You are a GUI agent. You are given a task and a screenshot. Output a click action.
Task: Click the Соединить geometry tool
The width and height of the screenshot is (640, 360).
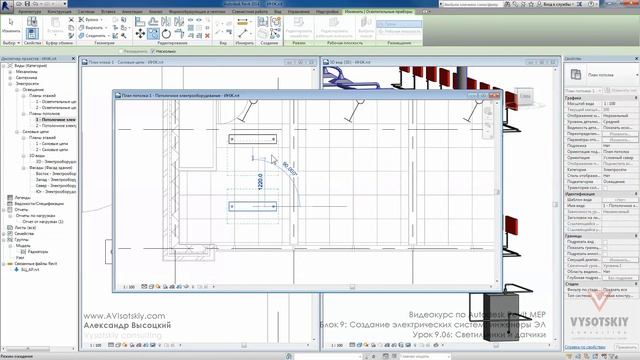click(93, 36)
